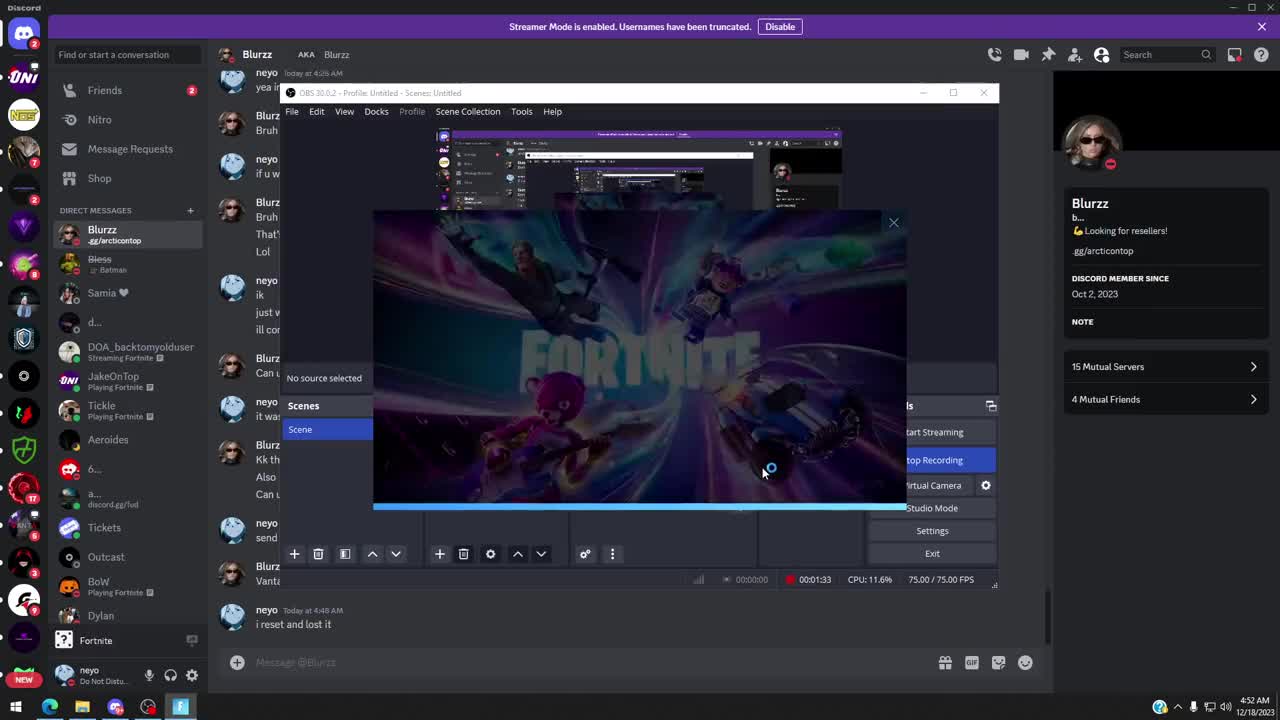Configure Virtual Camera gear icon in OBS

[985, 486]
